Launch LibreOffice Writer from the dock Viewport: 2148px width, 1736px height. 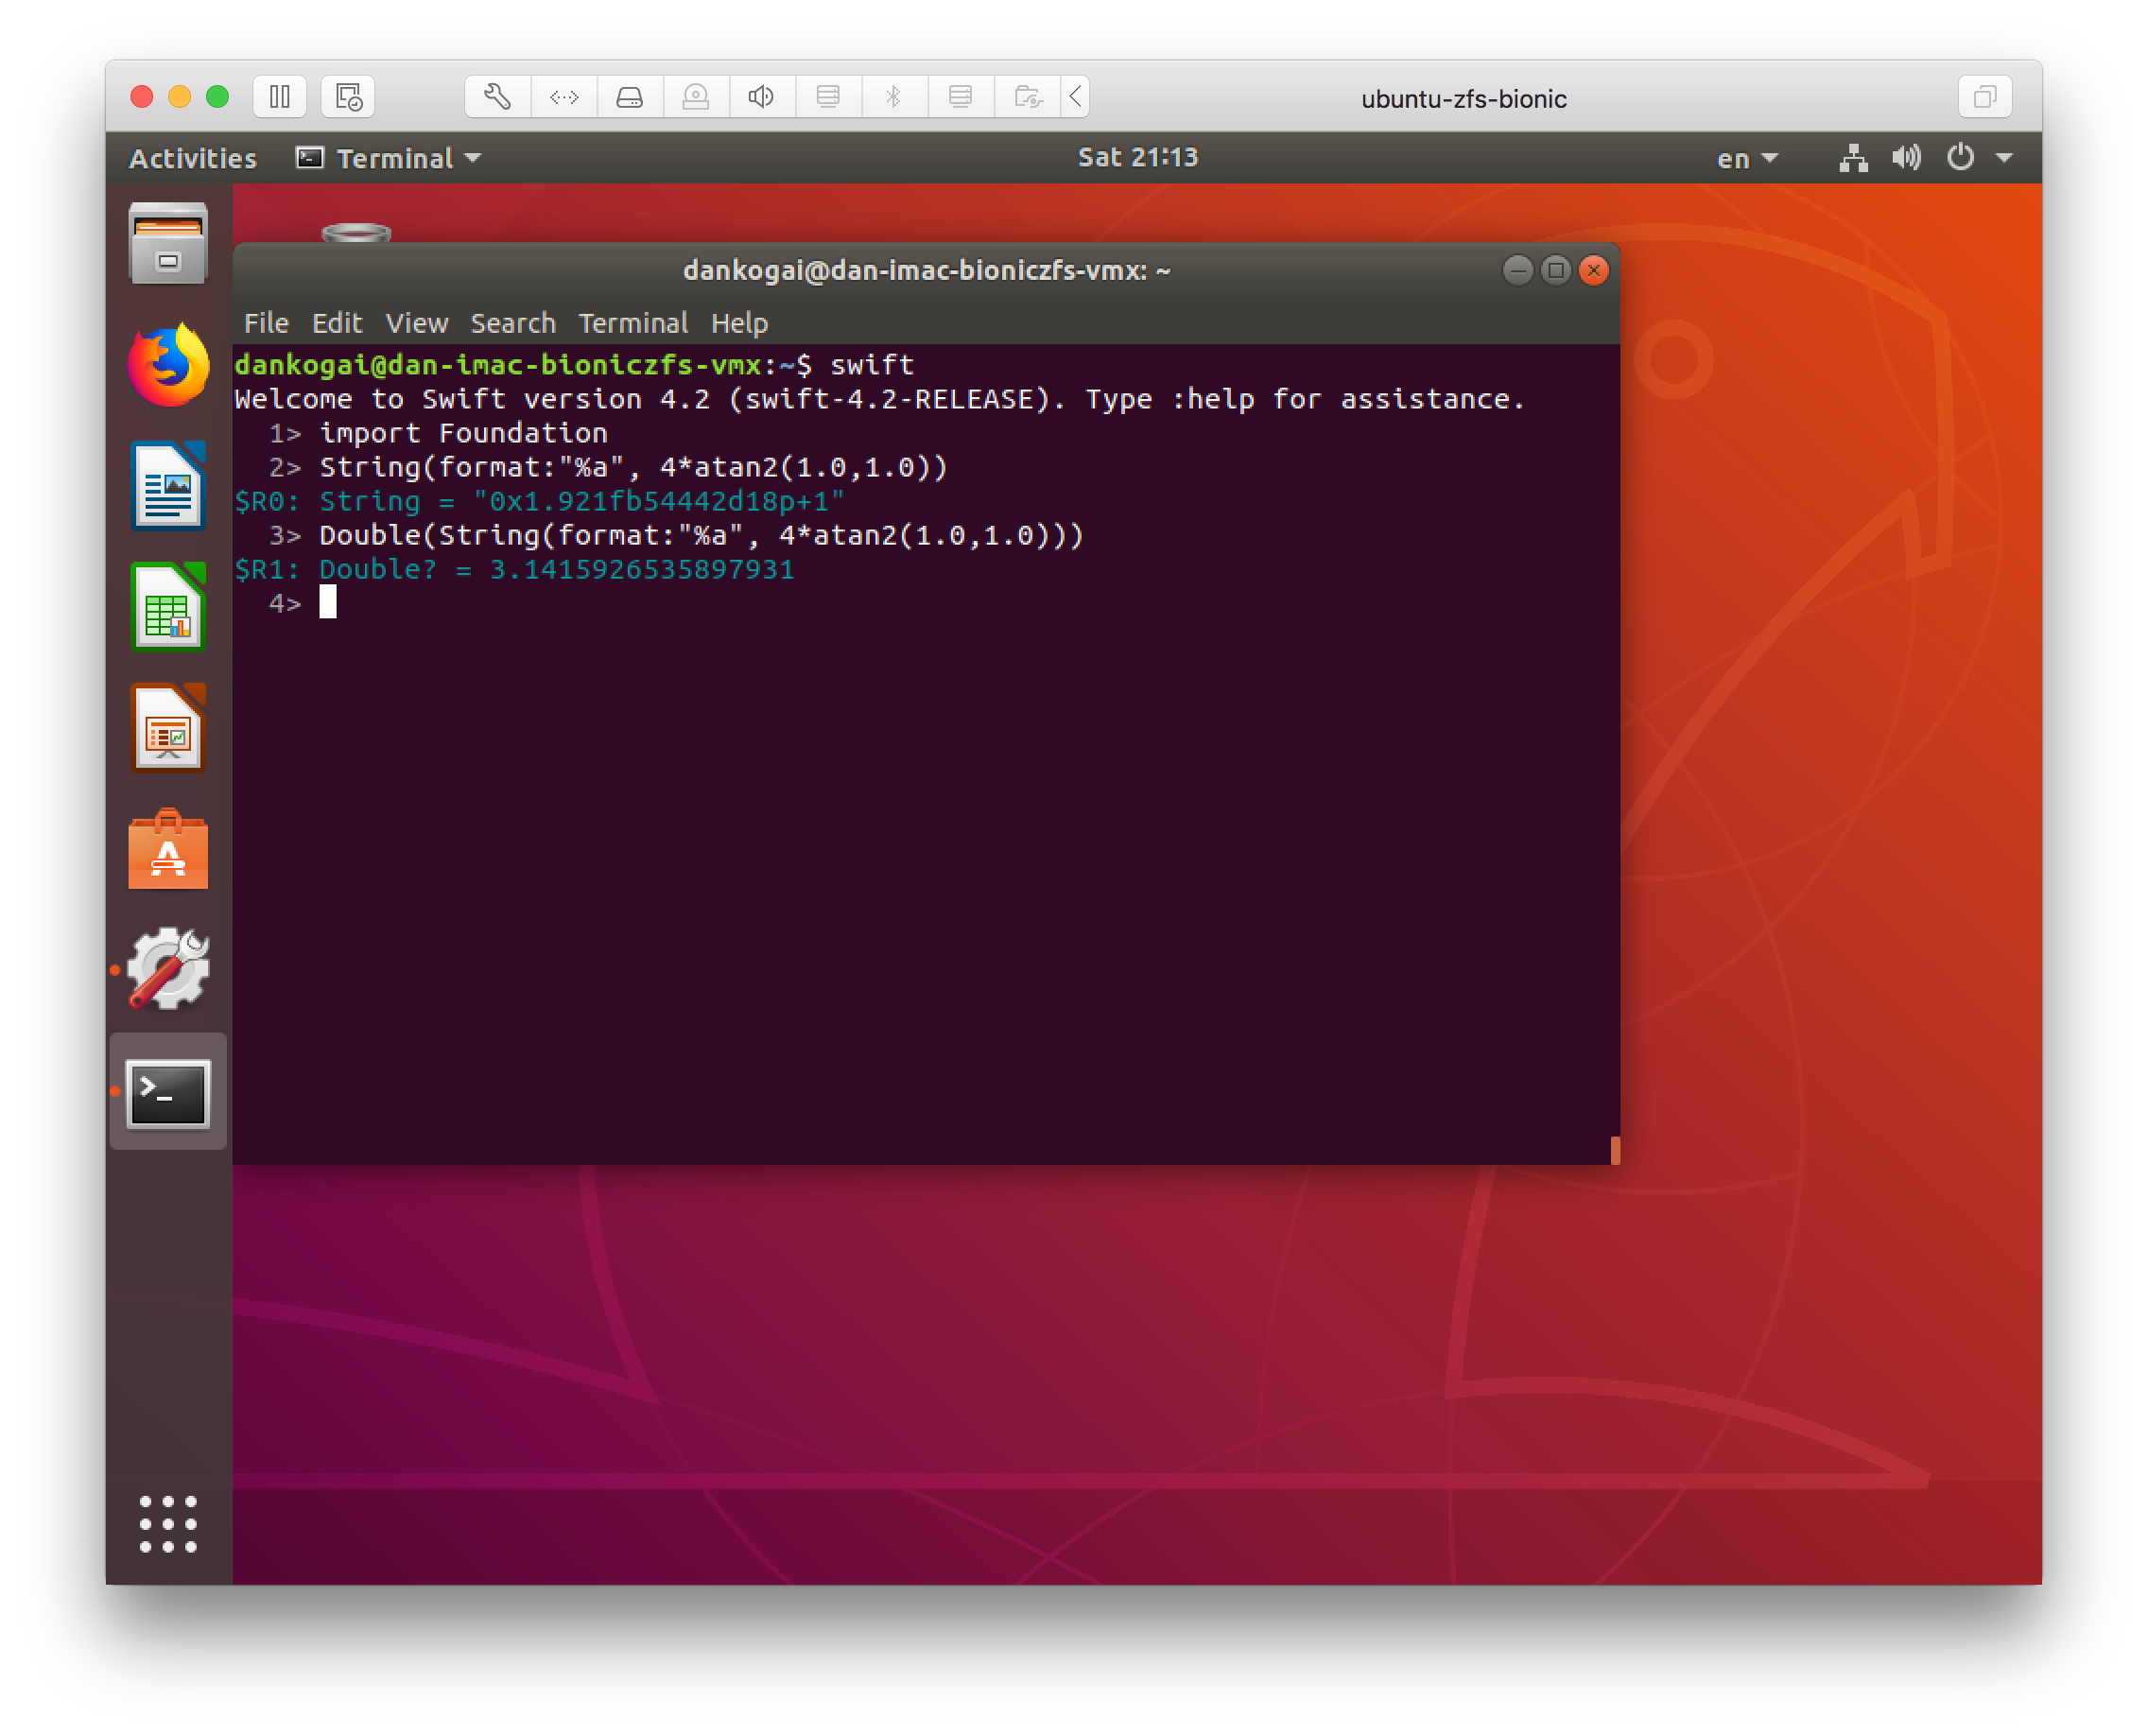168,486
